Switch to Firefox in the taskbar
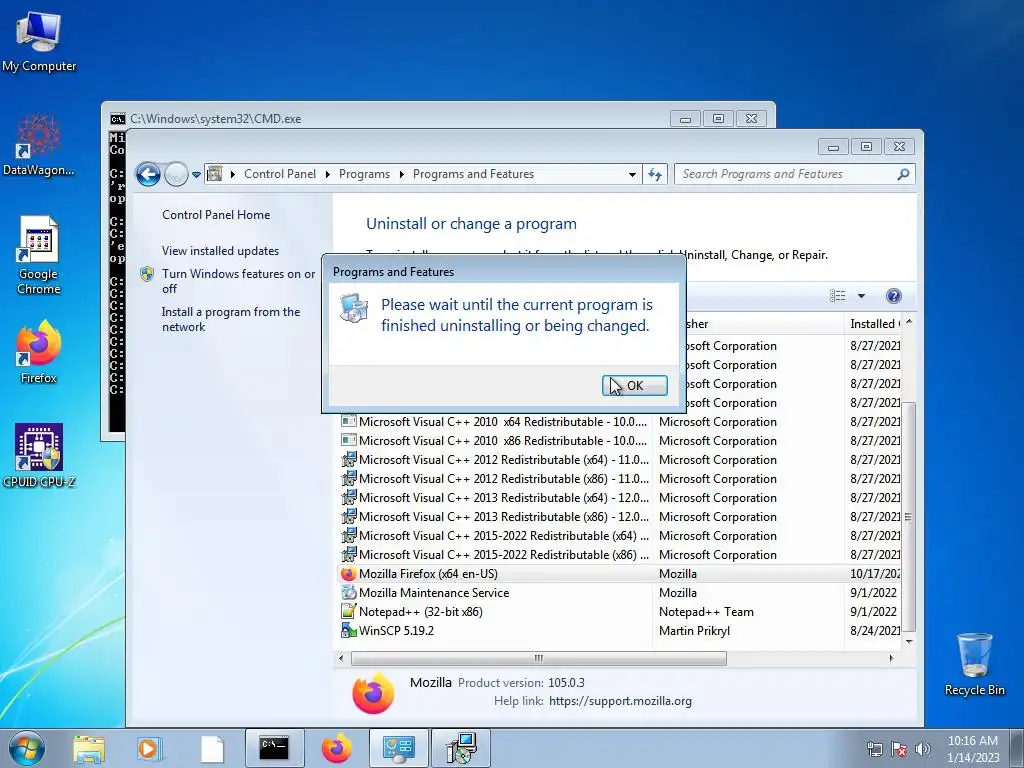This screenshot has width=1024, height=768. click(x=336, y=748)
